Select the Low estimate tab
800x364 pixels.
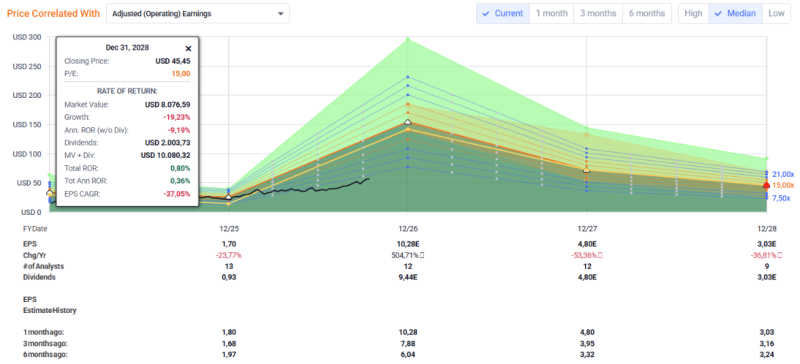776,13
